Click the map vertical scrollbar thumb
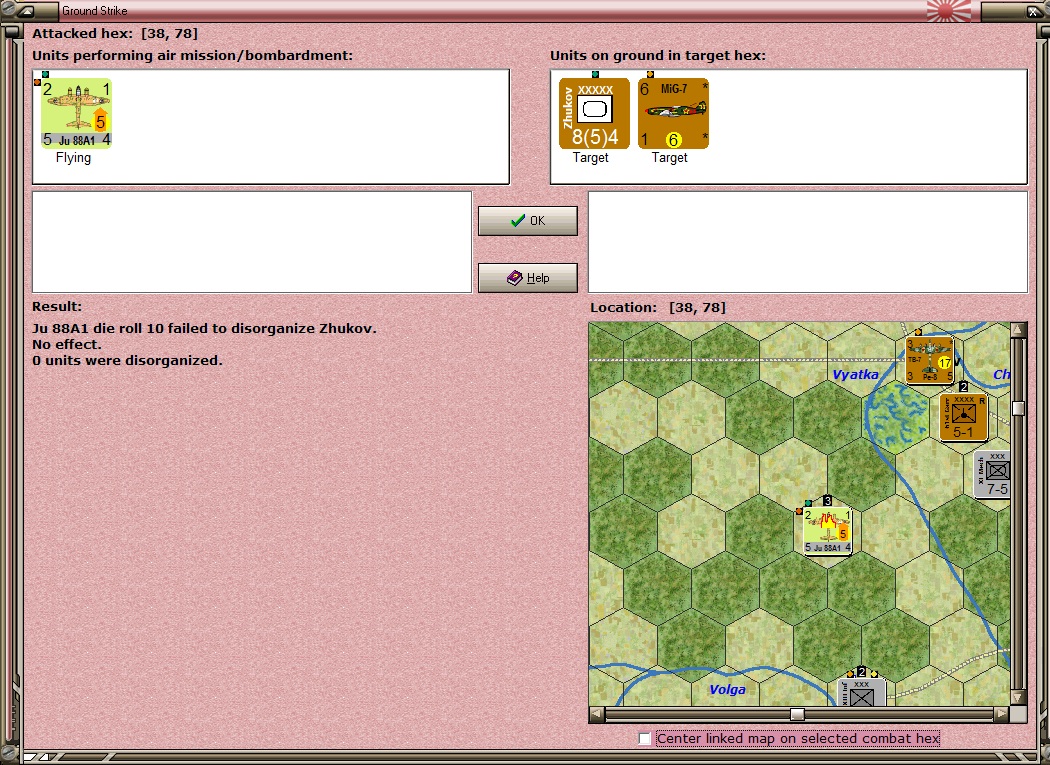Image resolution: width=1050 pixels, height=765 pixels. (1019, 408)
